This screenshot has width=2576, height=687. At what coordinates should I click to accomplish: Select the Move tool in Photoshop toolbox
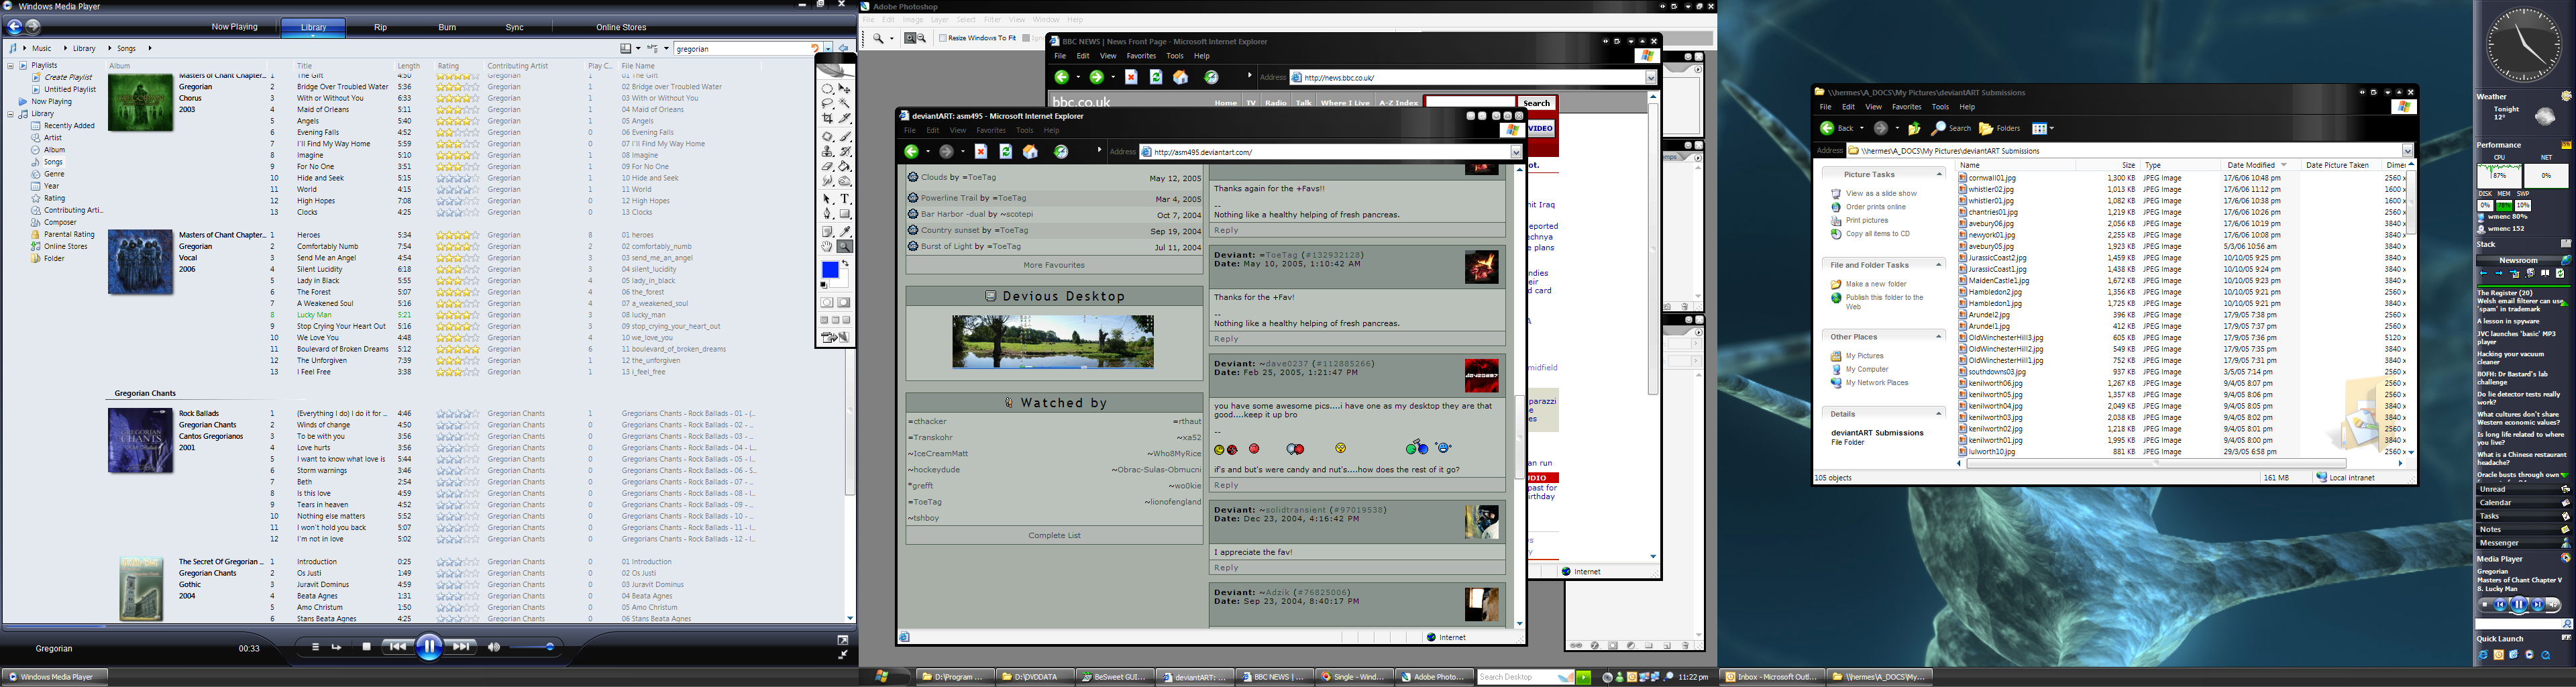(x=845, y=89)
